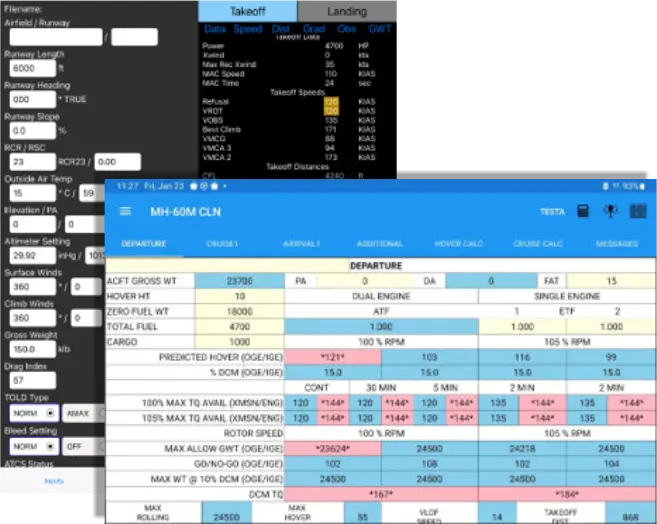657x524 pixels.
Task: Edit the Runway Slope field showing 0.0
Action: click(x=32, y=131)
